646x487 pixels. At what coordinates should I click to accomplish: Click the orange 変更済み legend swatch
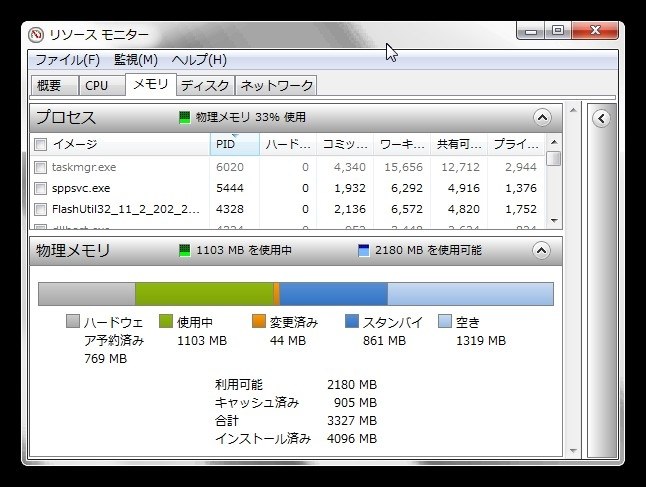[259, 321]
